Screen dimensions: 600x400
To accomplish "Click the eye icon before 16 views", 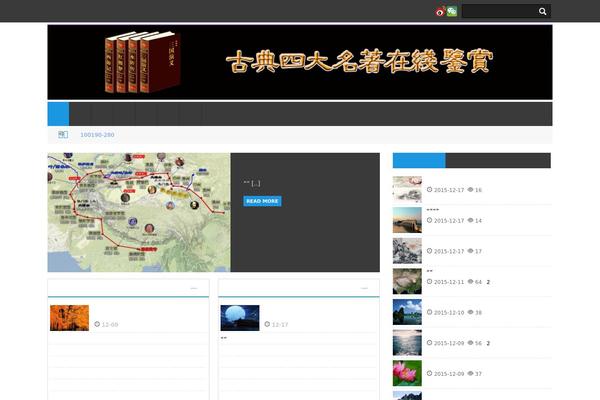I will point(470,189).
